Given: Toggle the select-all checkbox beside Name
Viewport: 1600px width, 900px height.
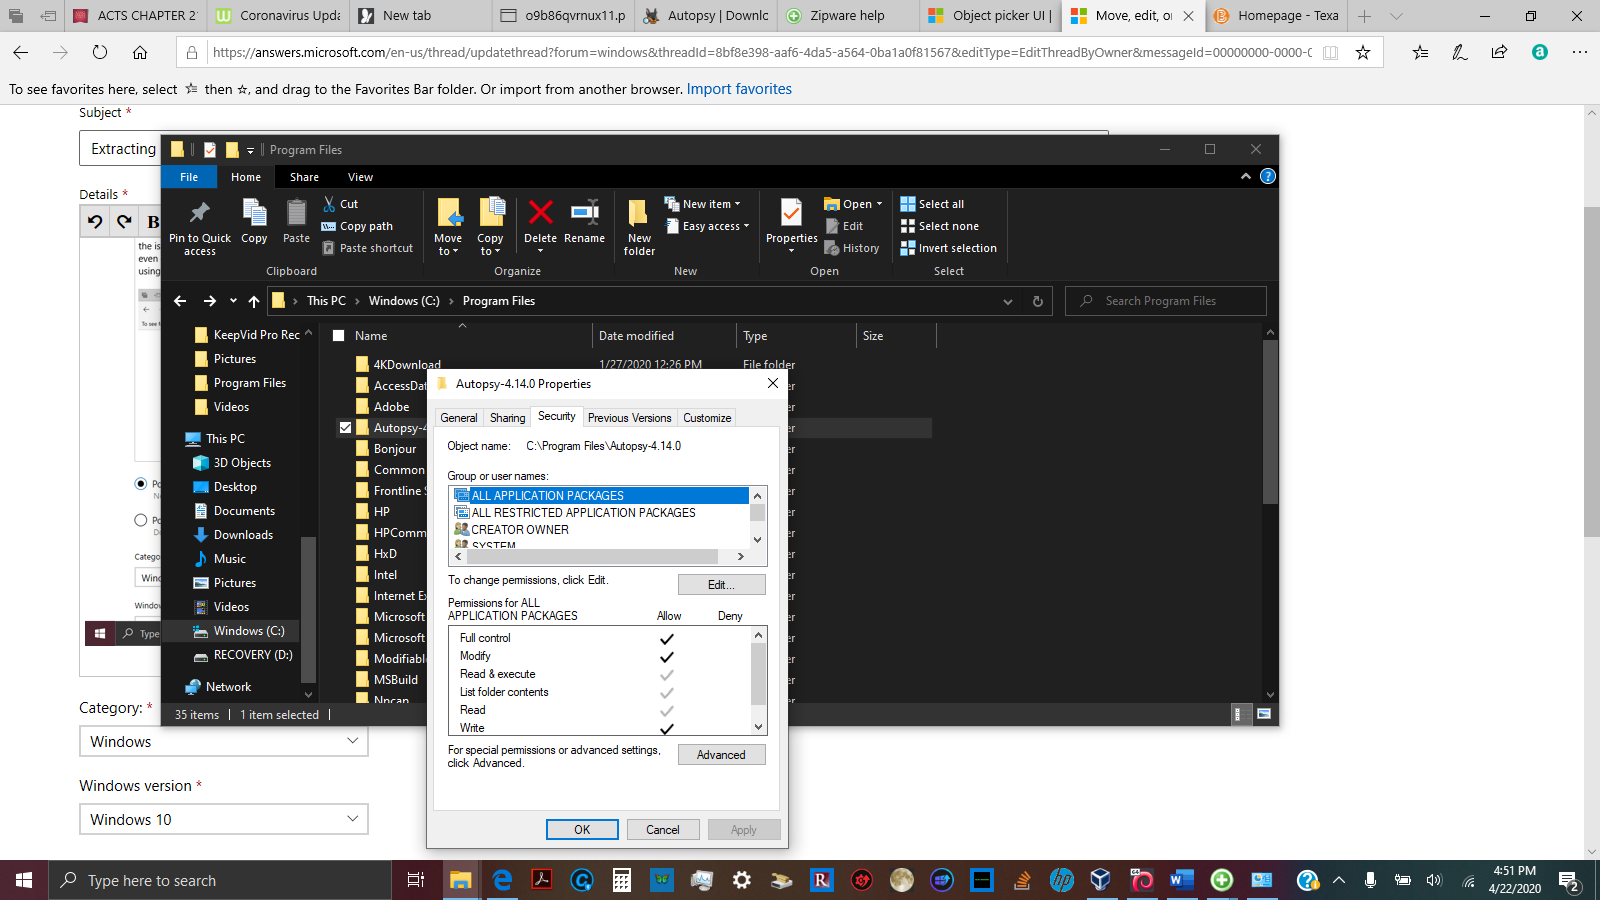Looking at the screenshot, I should [338, 336].
